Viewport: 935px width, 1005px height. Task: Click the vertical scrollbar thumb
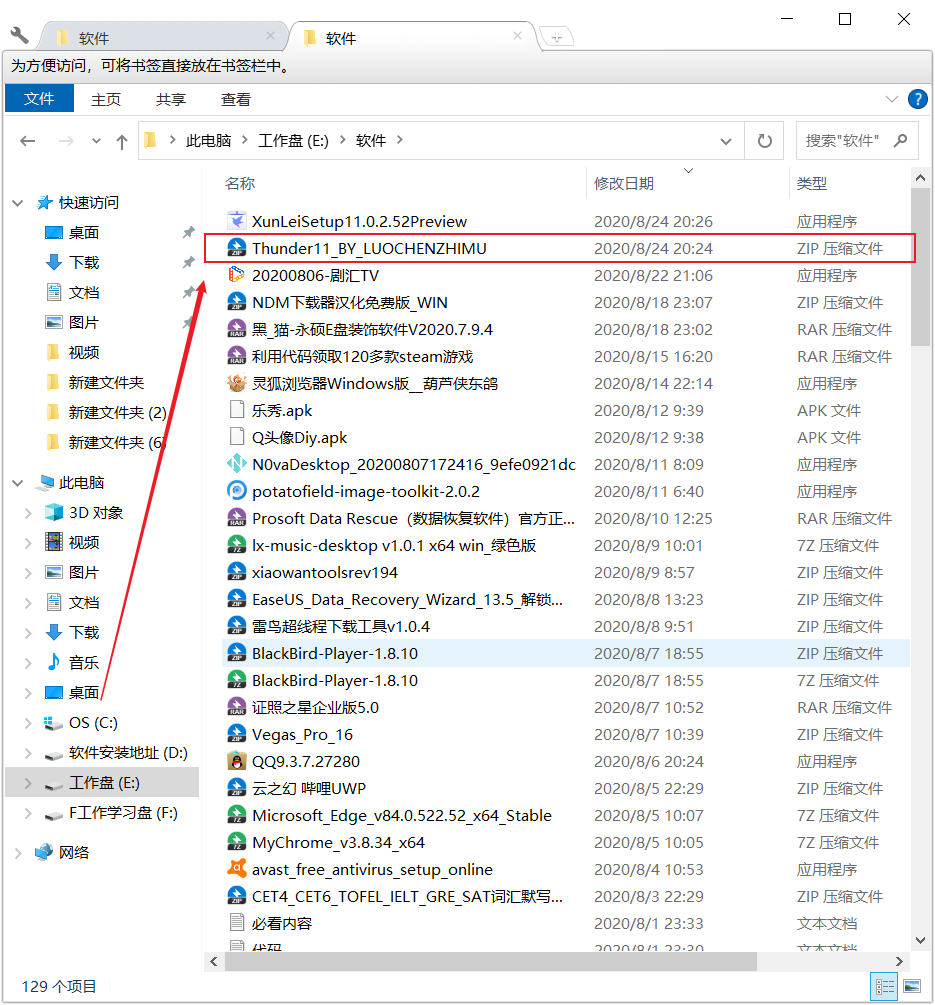click(920, 268)
